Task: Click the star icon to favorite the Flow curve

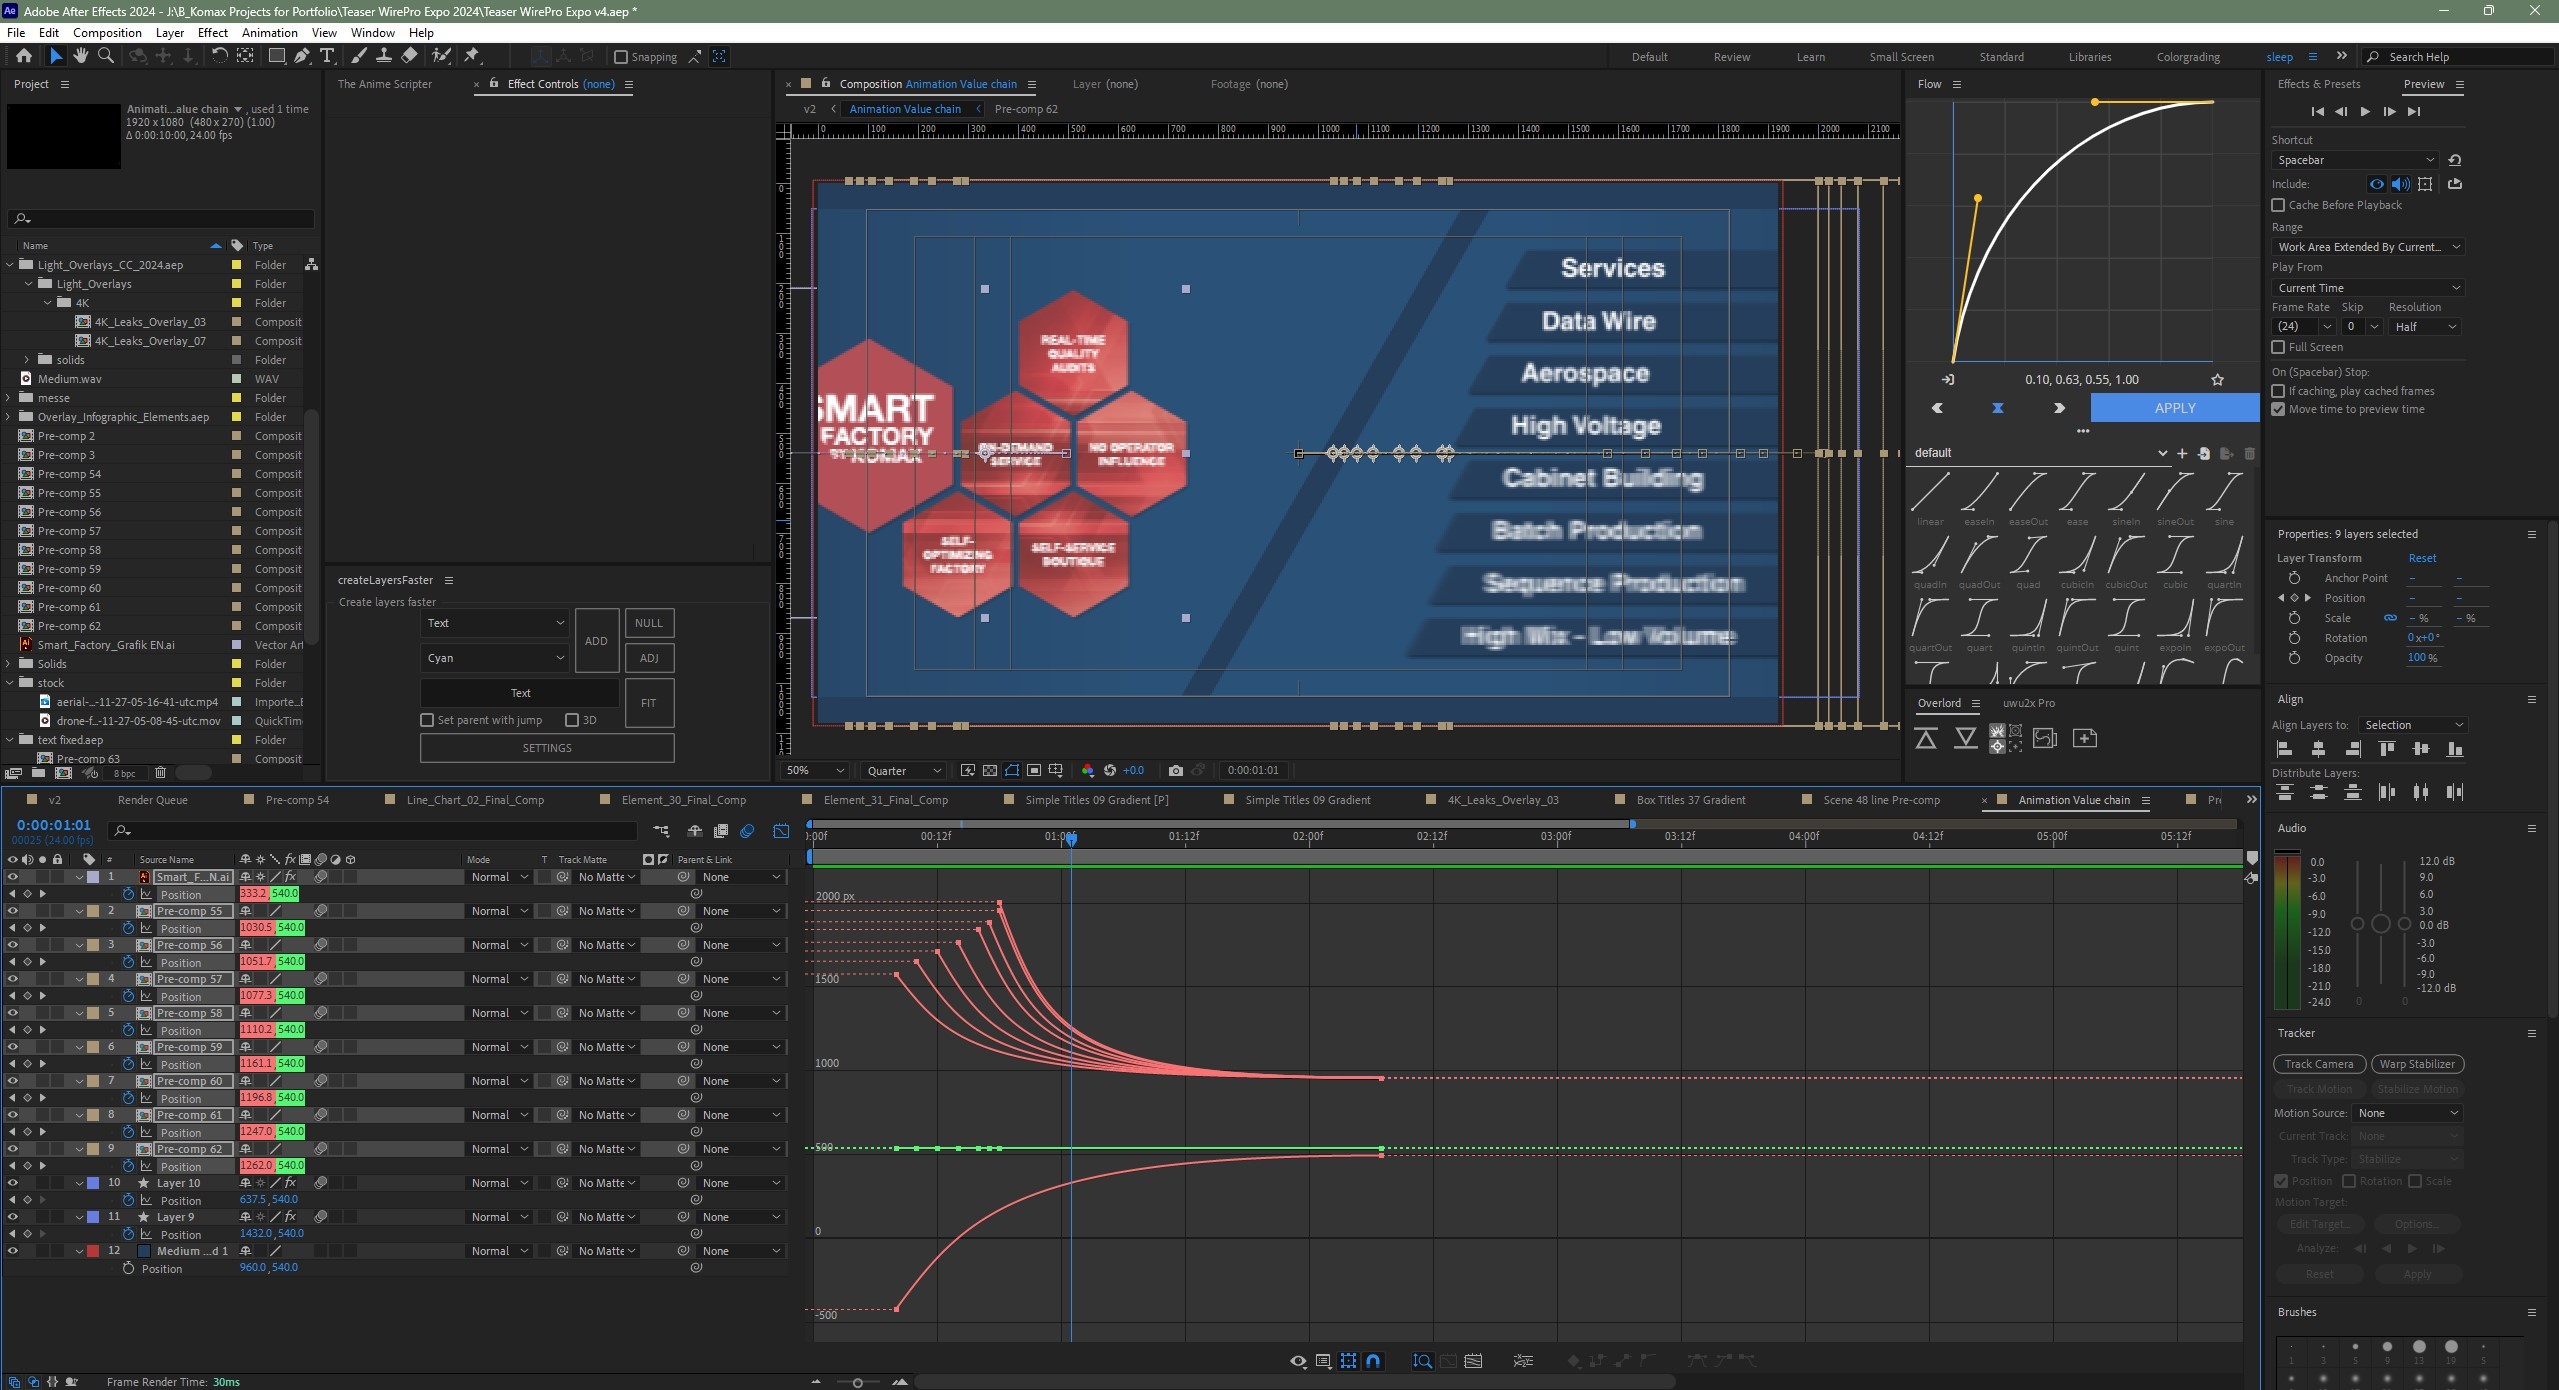Action: click(x=2217, y=379)
